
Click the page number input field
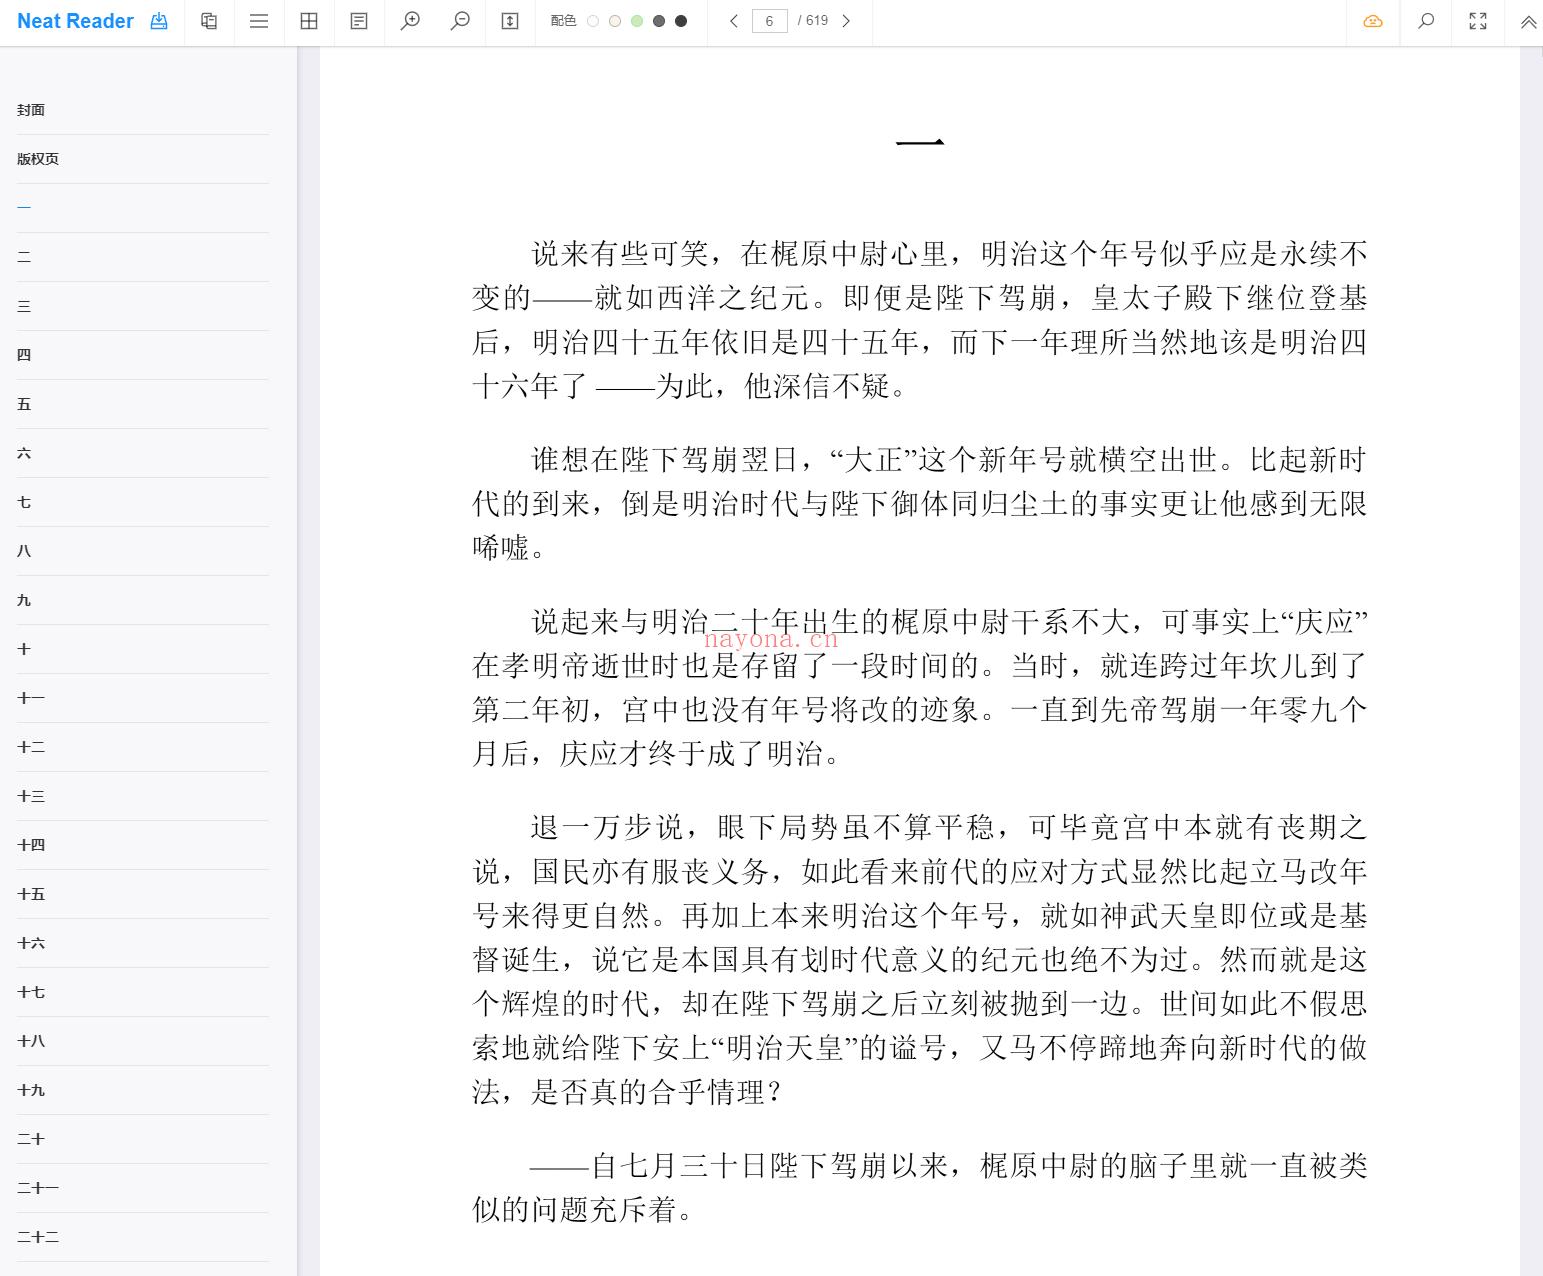coord(769,21)
